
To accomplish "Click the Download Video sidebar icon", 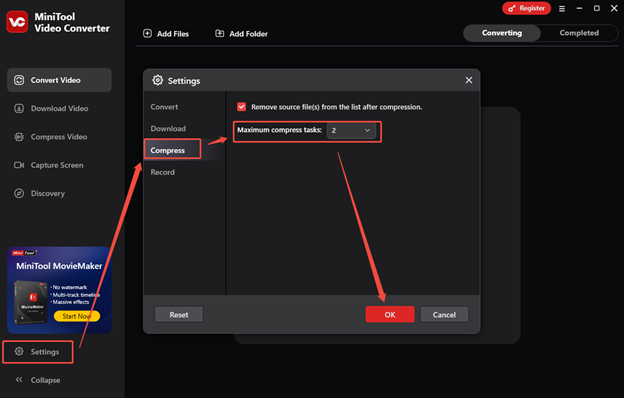I will (19, 108).
